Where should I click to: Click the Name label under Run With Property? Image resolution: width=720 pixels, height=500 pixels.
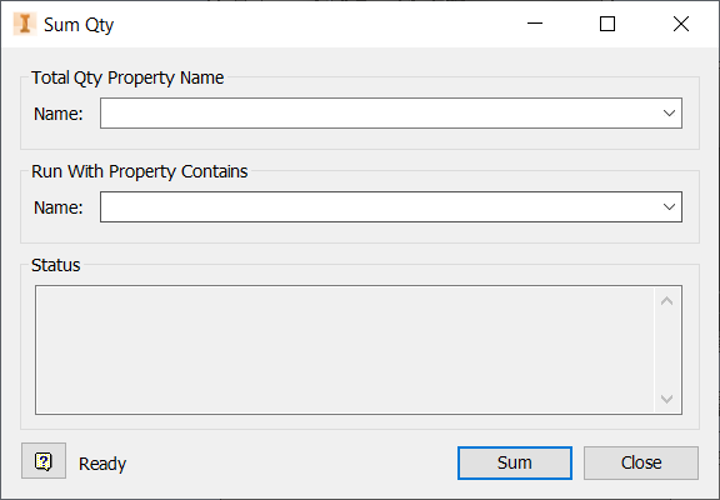pos(58,207)
